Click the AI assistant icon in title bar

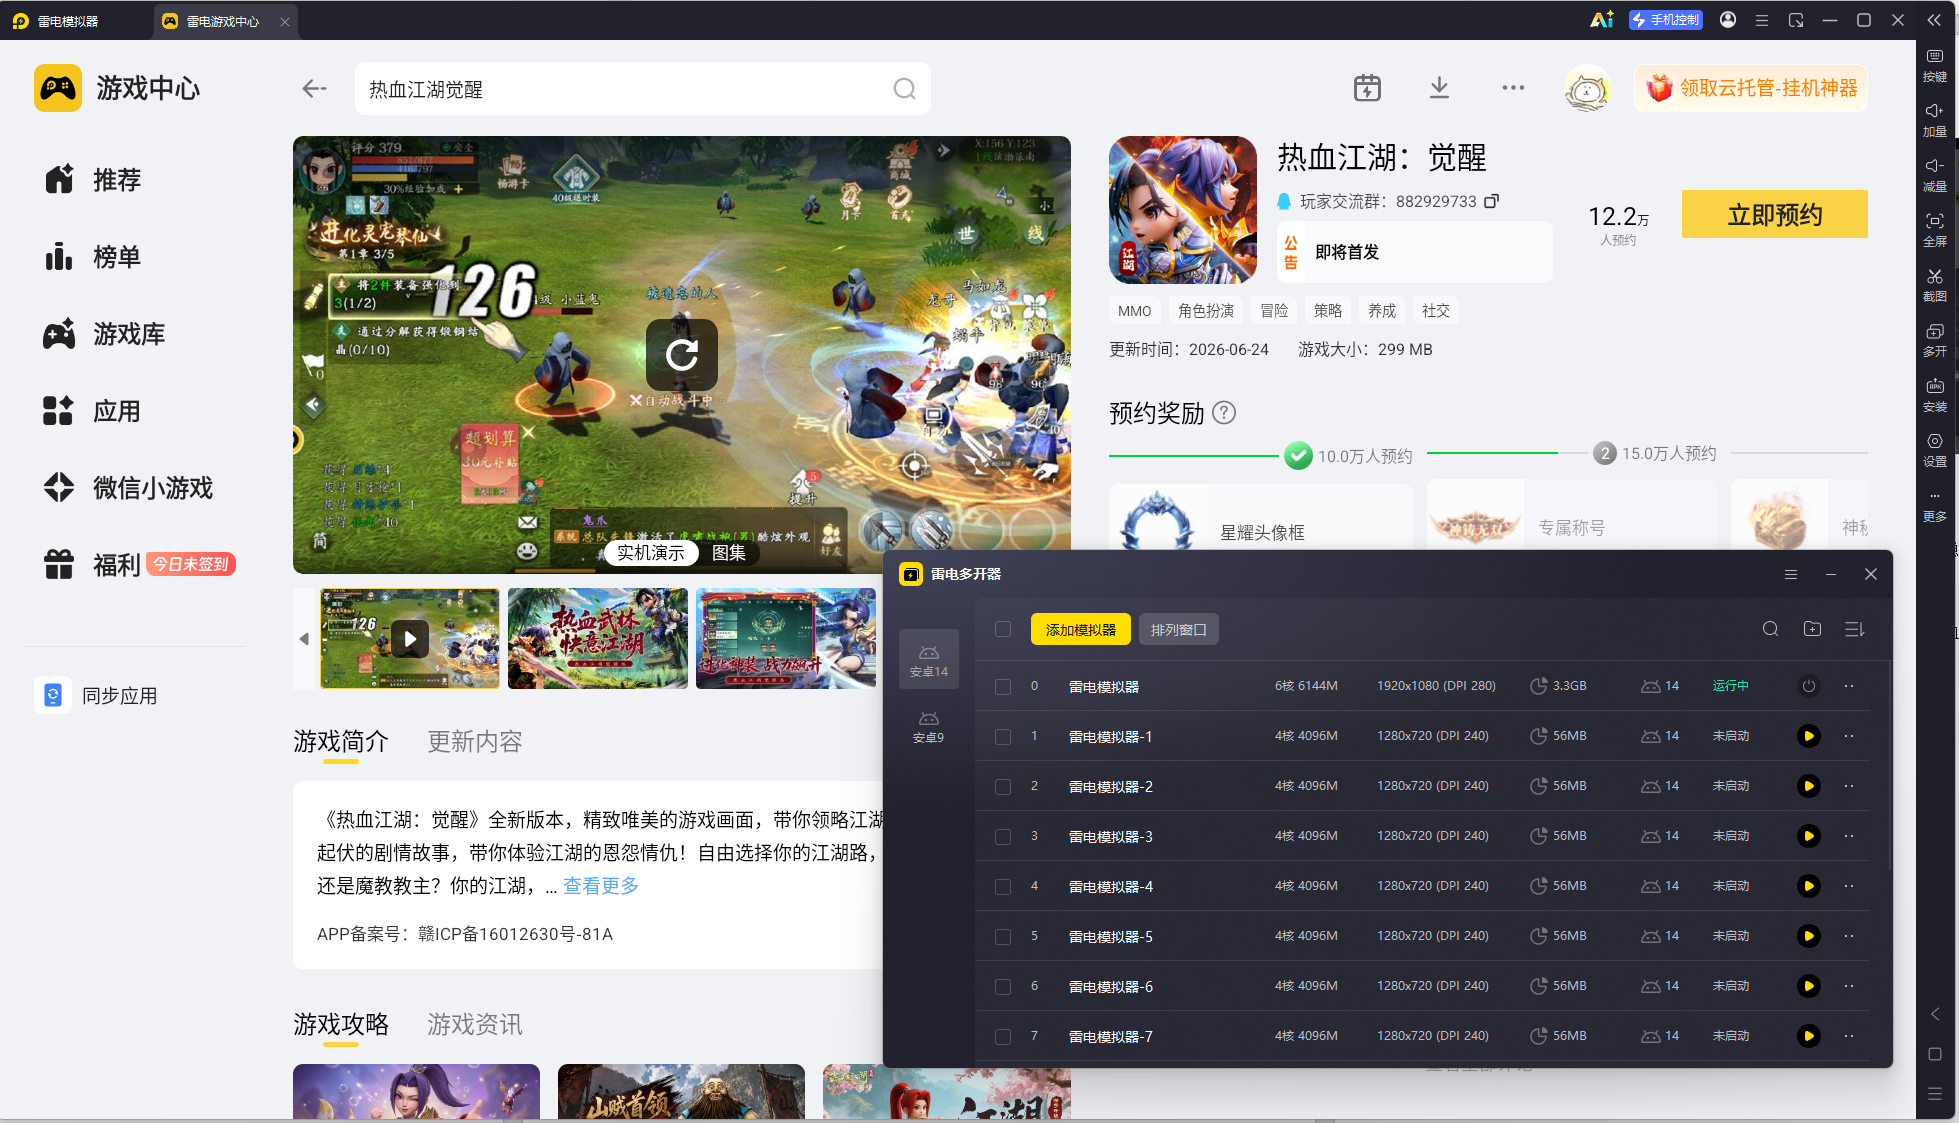pos(1602,20)
